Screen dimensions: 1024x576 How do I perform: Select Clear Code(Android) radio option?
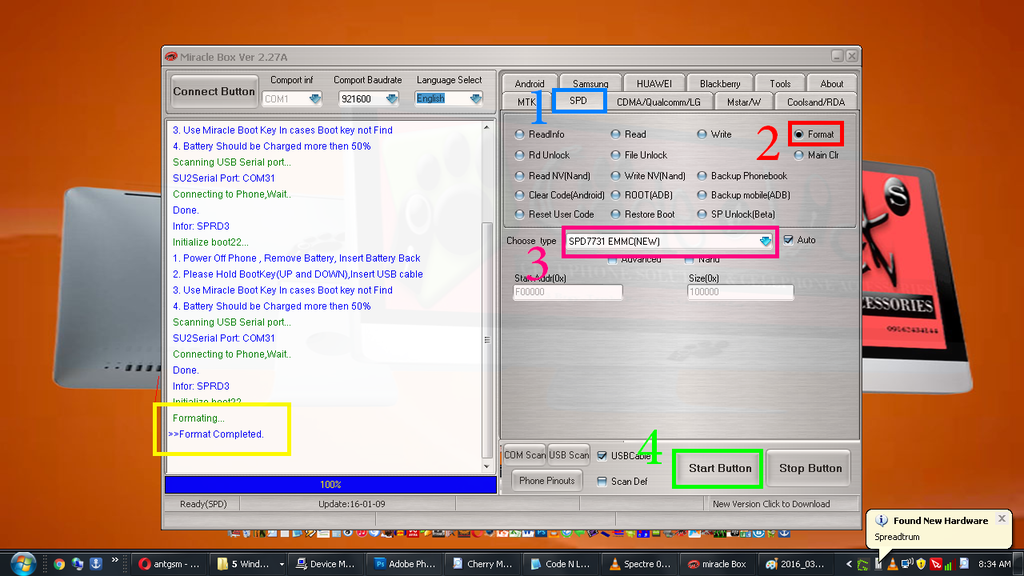coord(520,195)
